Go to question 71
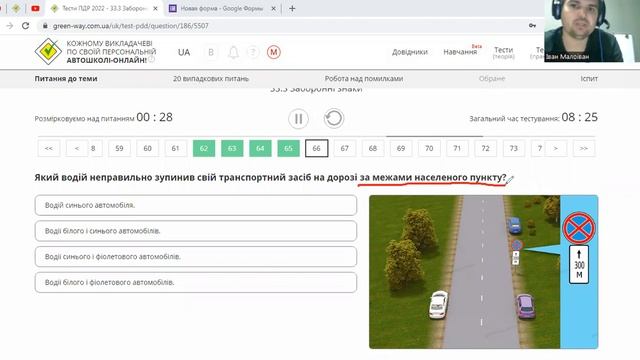This screenshot has height=360, width=640. (457, 148)
